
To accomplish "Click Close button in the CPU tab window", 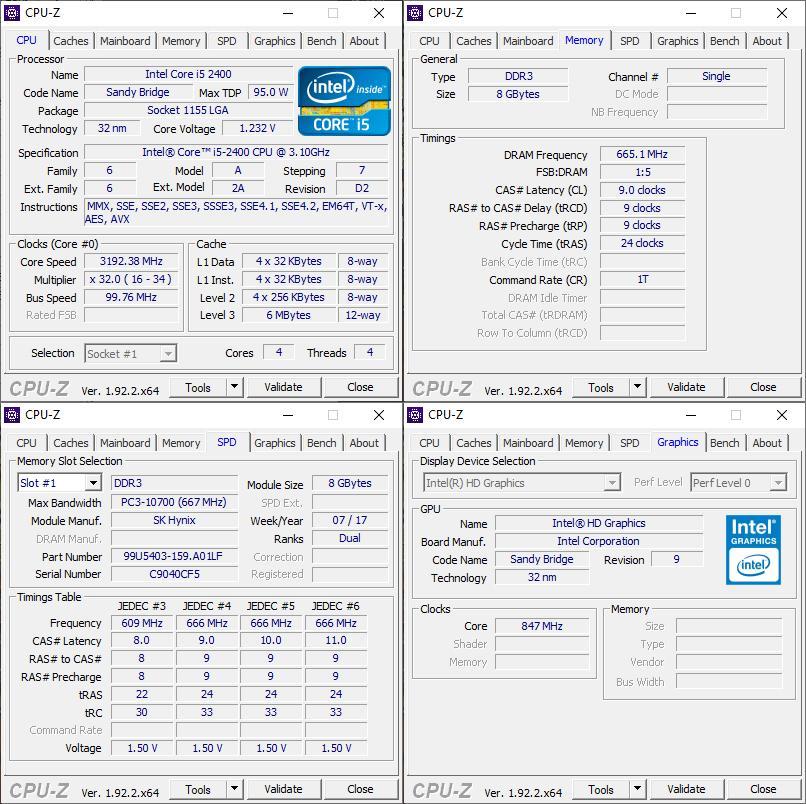I will pyautogui.click(x=360, y=387).
